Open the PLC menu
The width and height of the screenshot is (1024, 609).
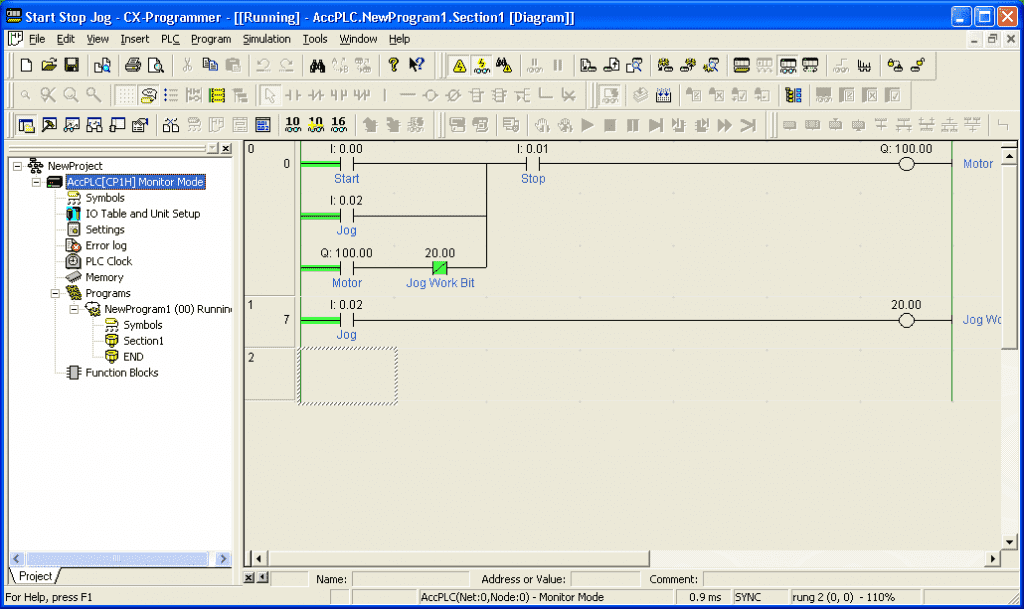tap(170, 39)
